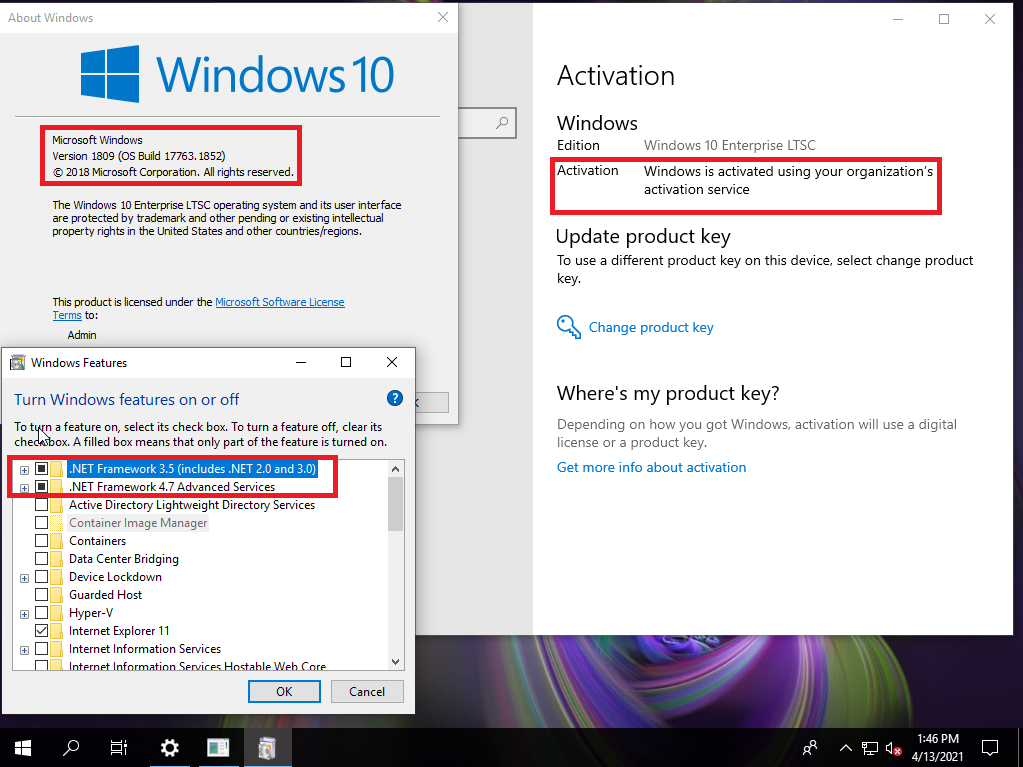Viewport: 1023px width, 767px height.
Task: Check Guarded Host feature box
Action: [41, 595]
